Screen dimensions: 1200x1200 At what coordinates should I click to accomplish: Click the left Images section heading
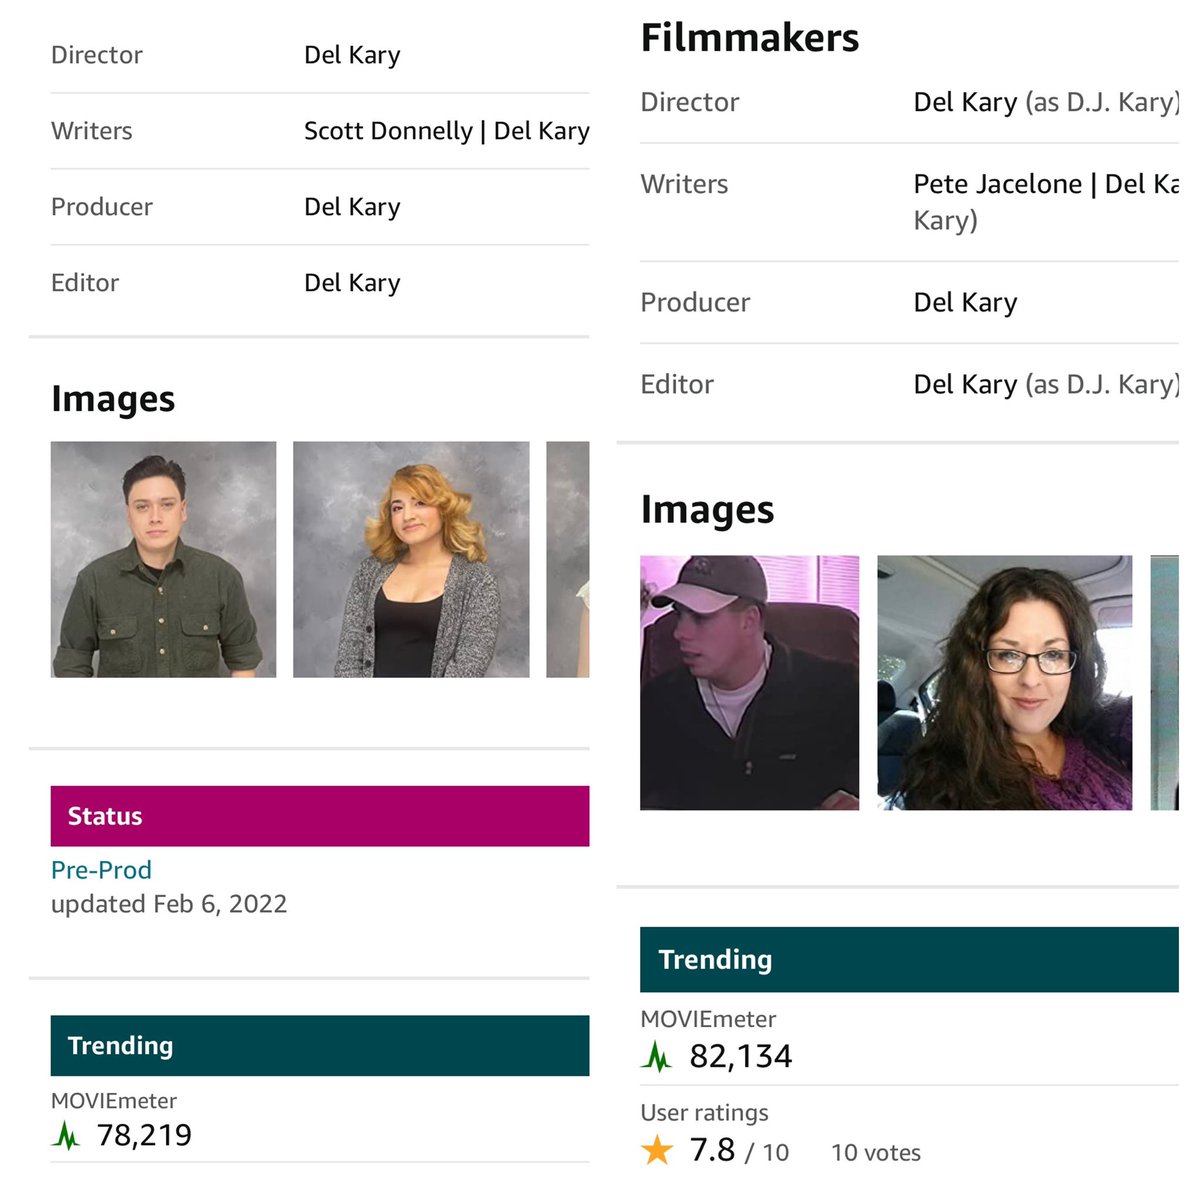click(x=113, y=398)
